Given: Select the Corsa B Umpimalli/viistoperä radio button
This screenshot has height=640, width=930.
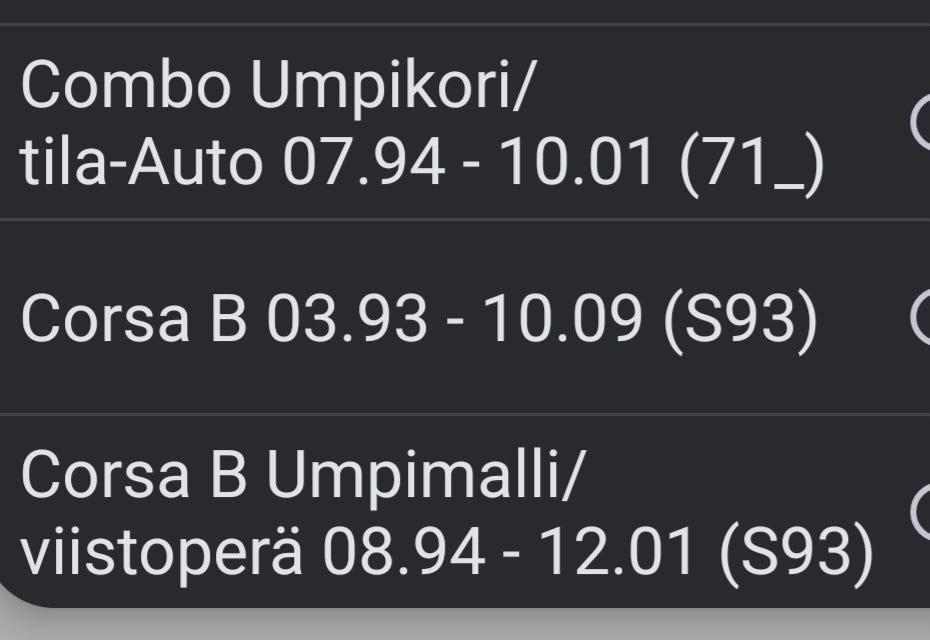Looking at the screenshot, I should 922,511.
